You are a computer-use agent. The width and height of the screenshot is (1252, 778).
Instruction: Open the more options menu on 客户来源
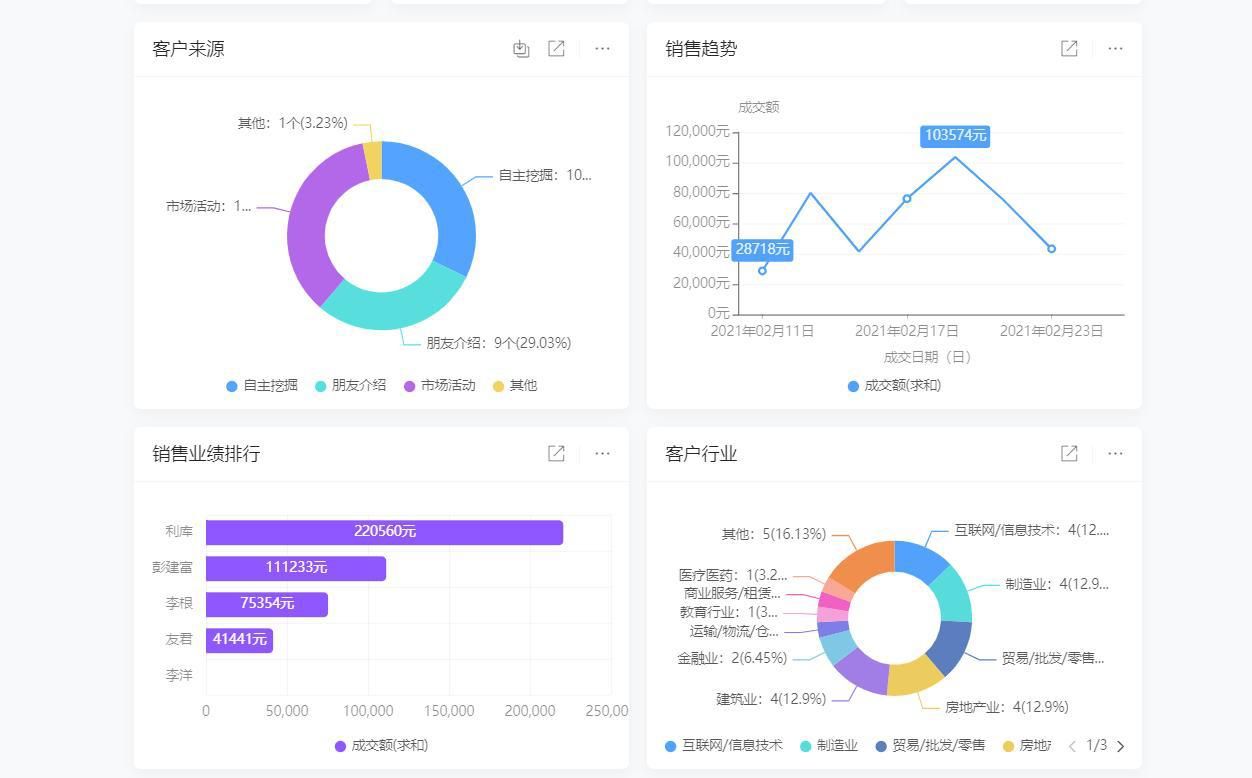point(602,48)
